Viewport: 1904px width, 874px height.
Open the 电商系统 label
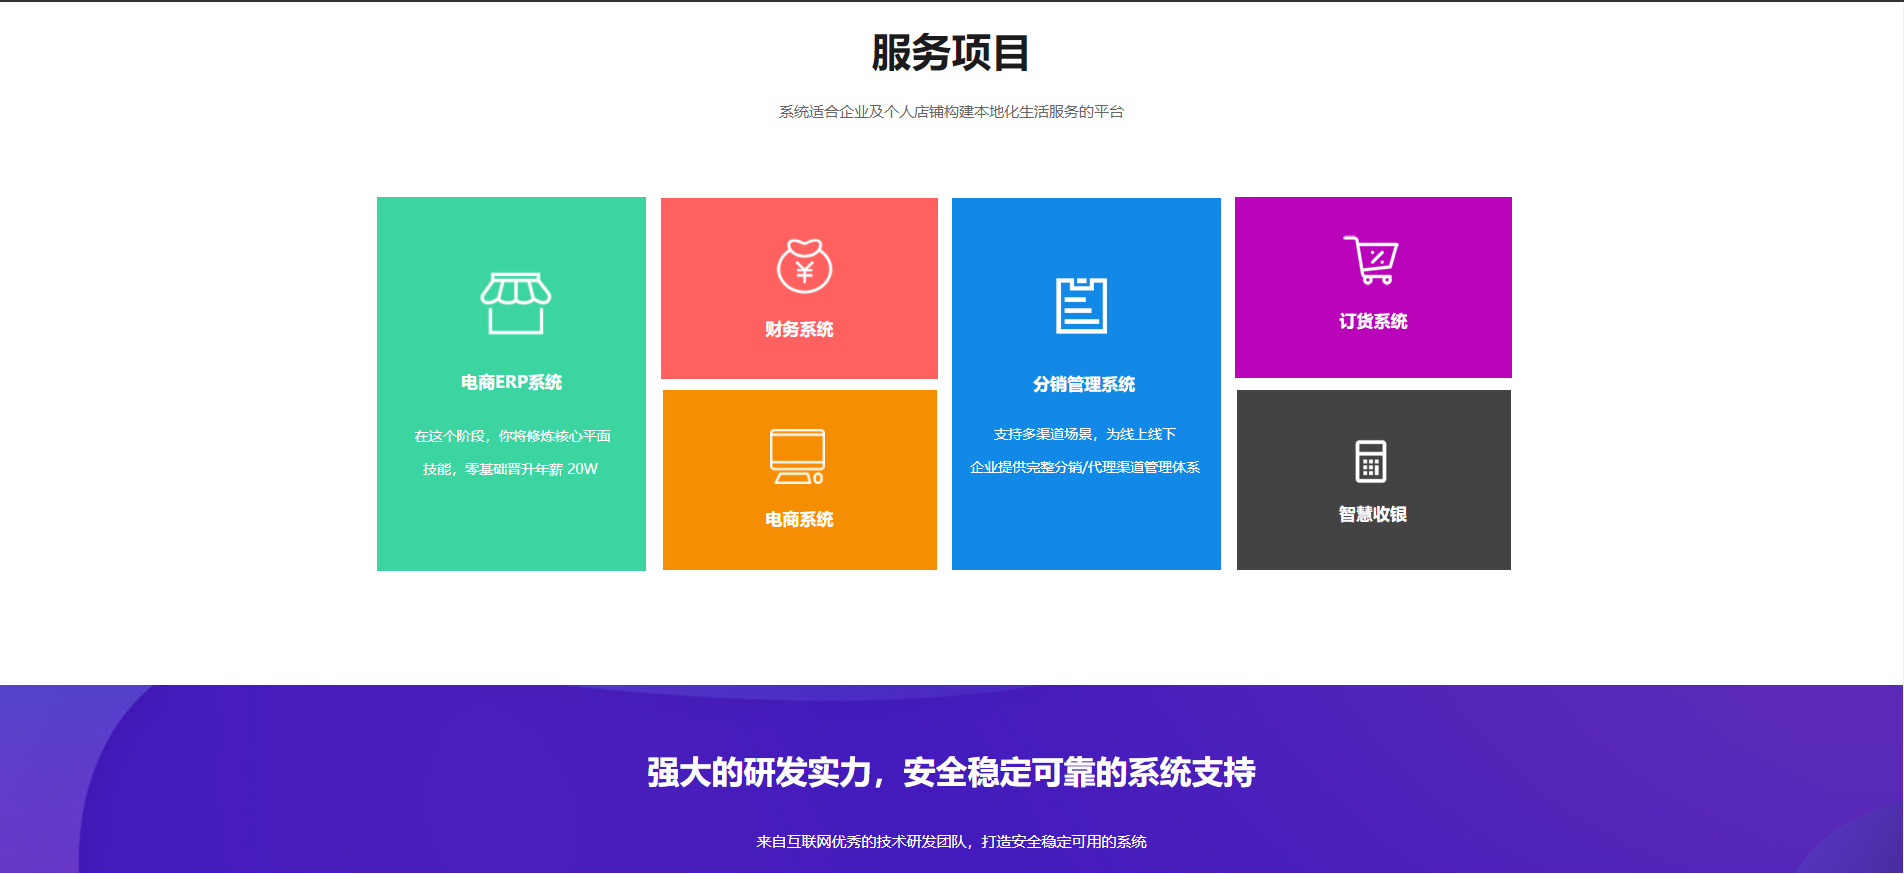799,519
